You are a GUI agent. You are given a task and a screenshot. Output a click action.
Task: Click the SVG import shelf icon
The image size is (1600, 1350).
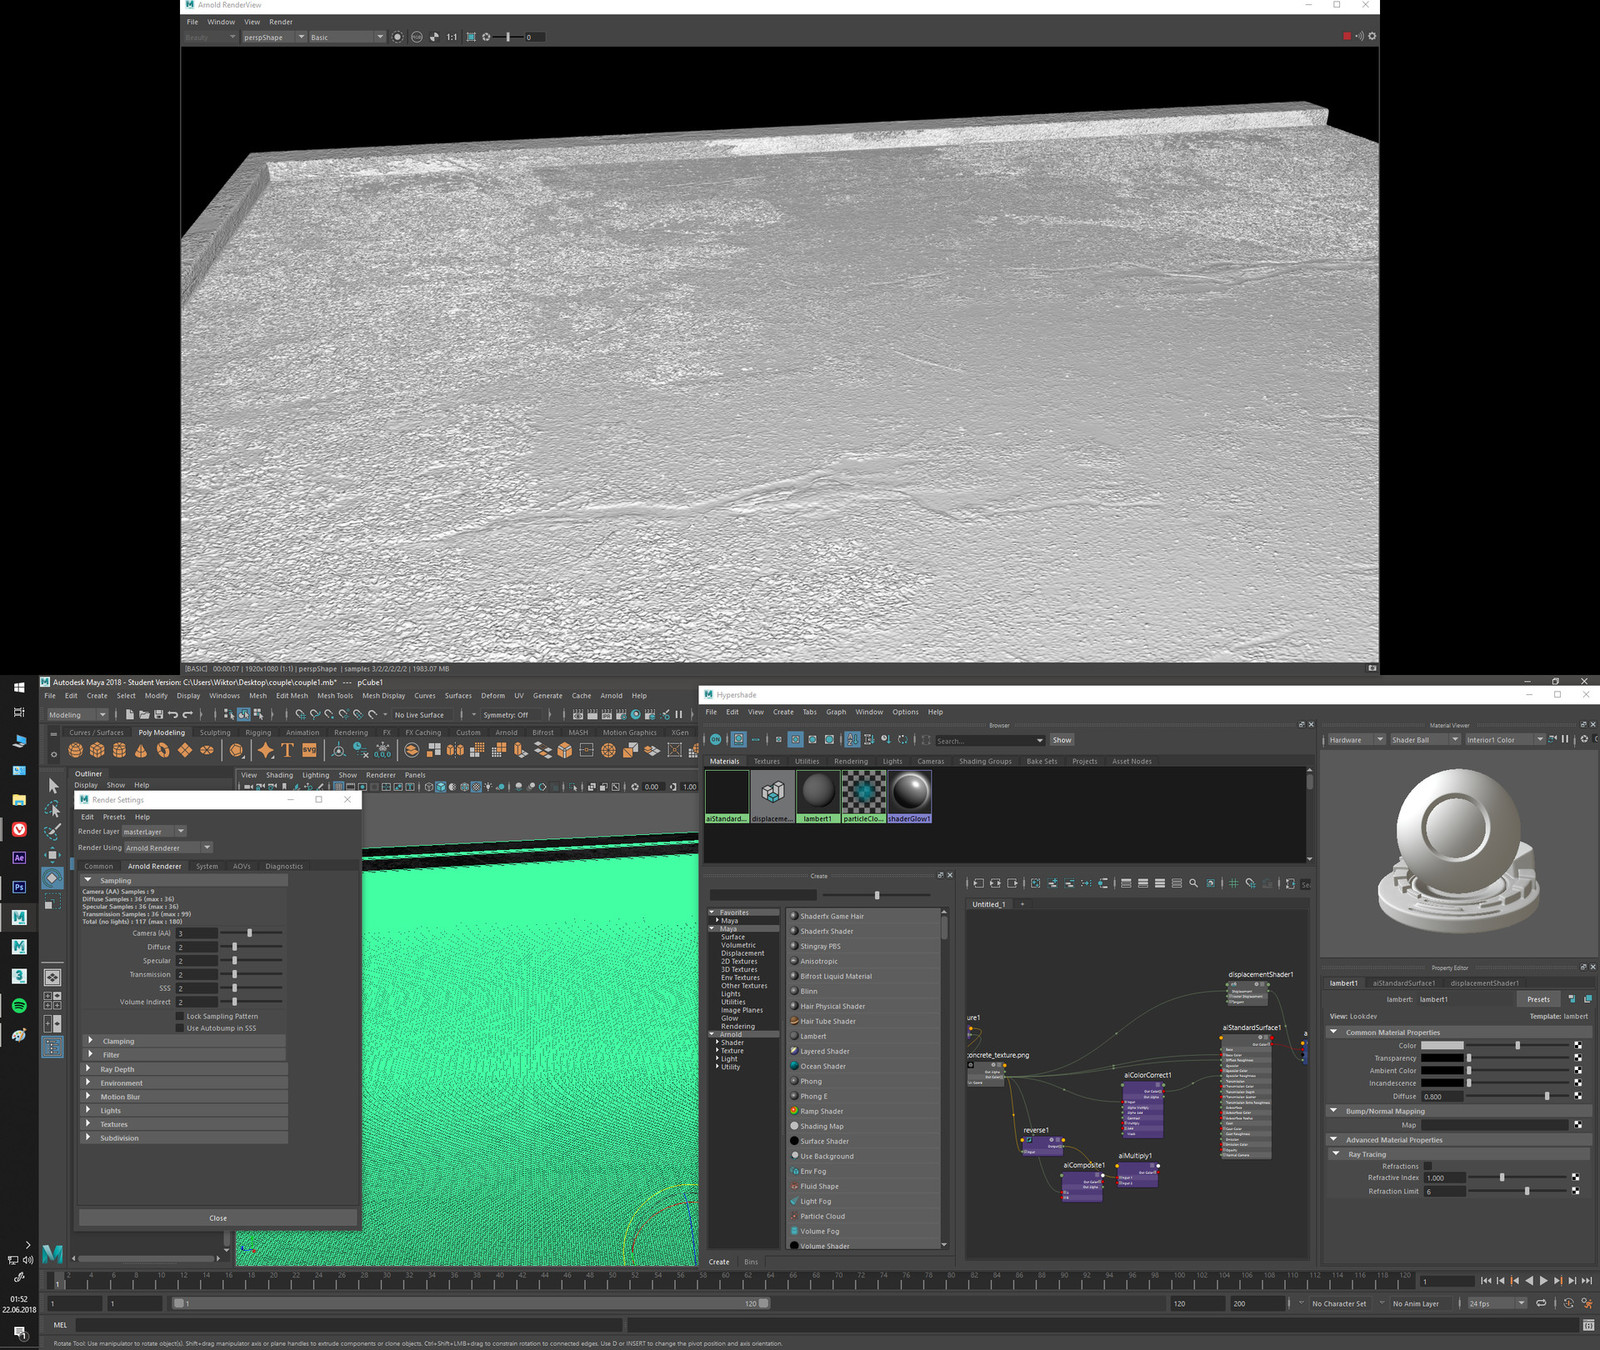[x=309, y=750]
